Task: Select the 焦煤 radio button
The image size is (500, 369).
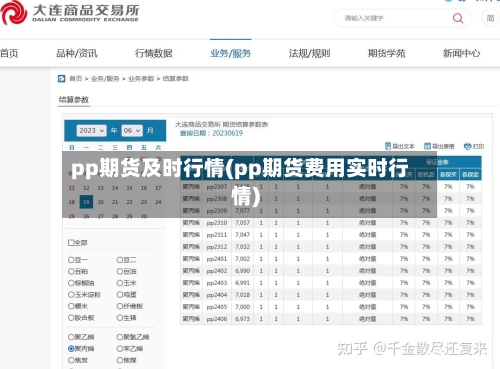Action: 120,360
